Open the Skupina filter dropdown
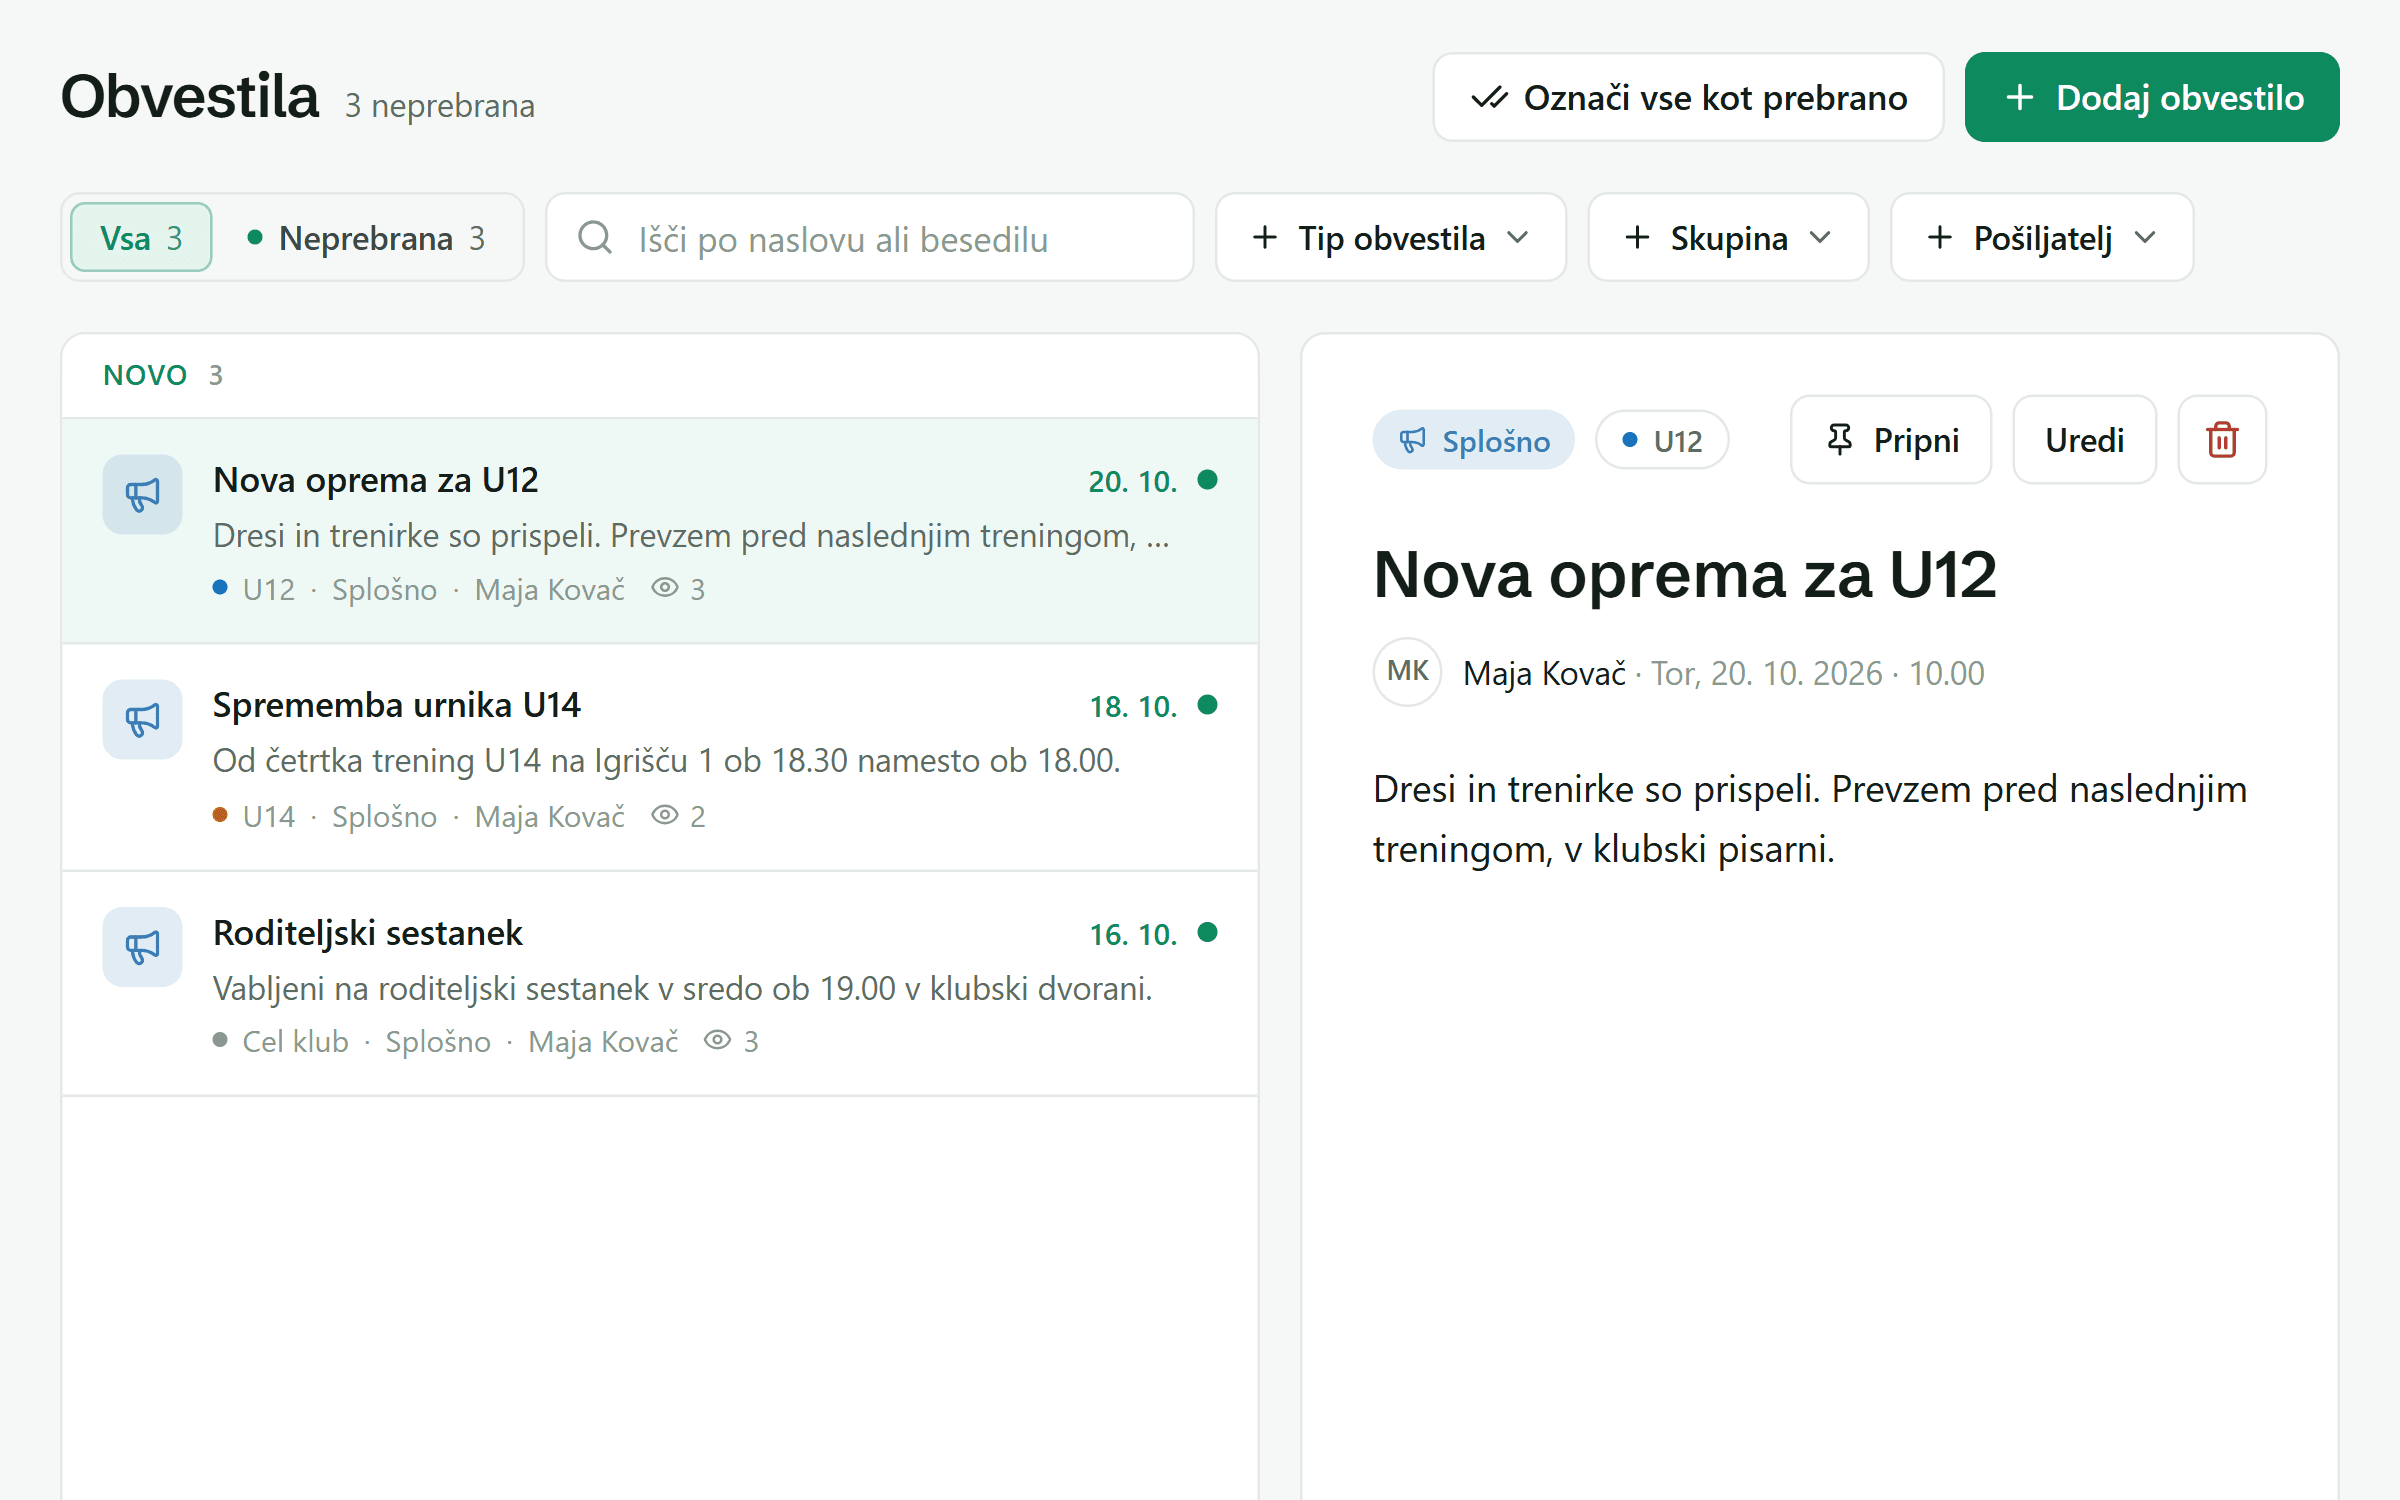Viewport: 2400px width, 1500px height. (x=1728, y=238)
